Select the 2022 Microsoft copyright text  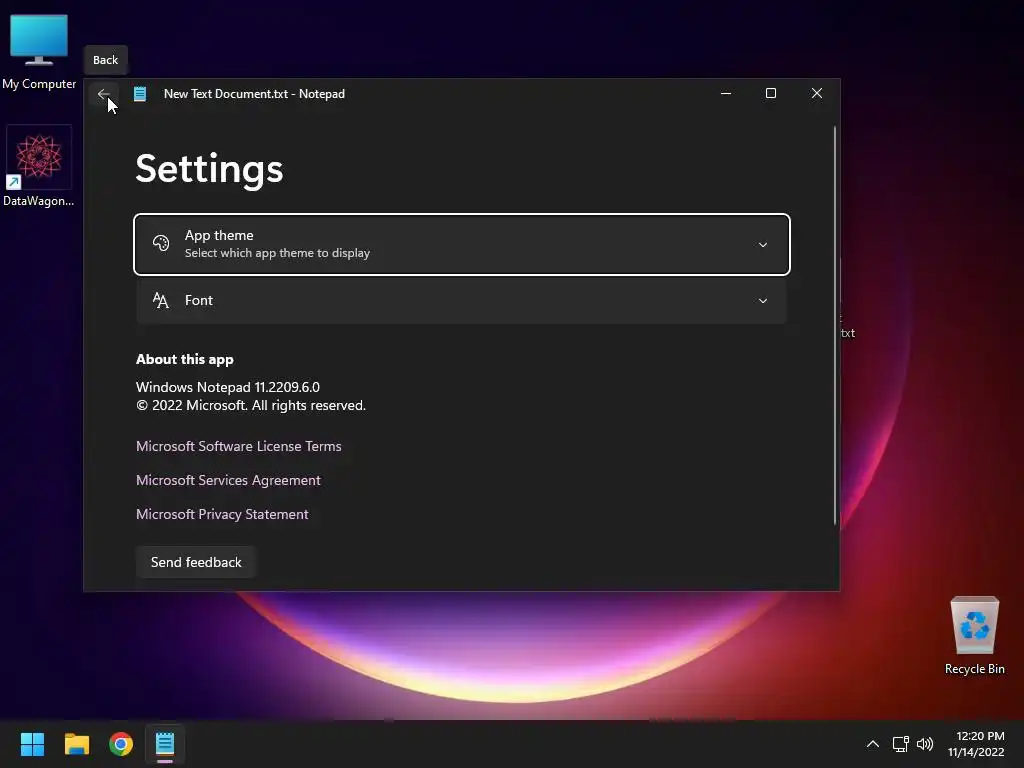coord(251,406)
